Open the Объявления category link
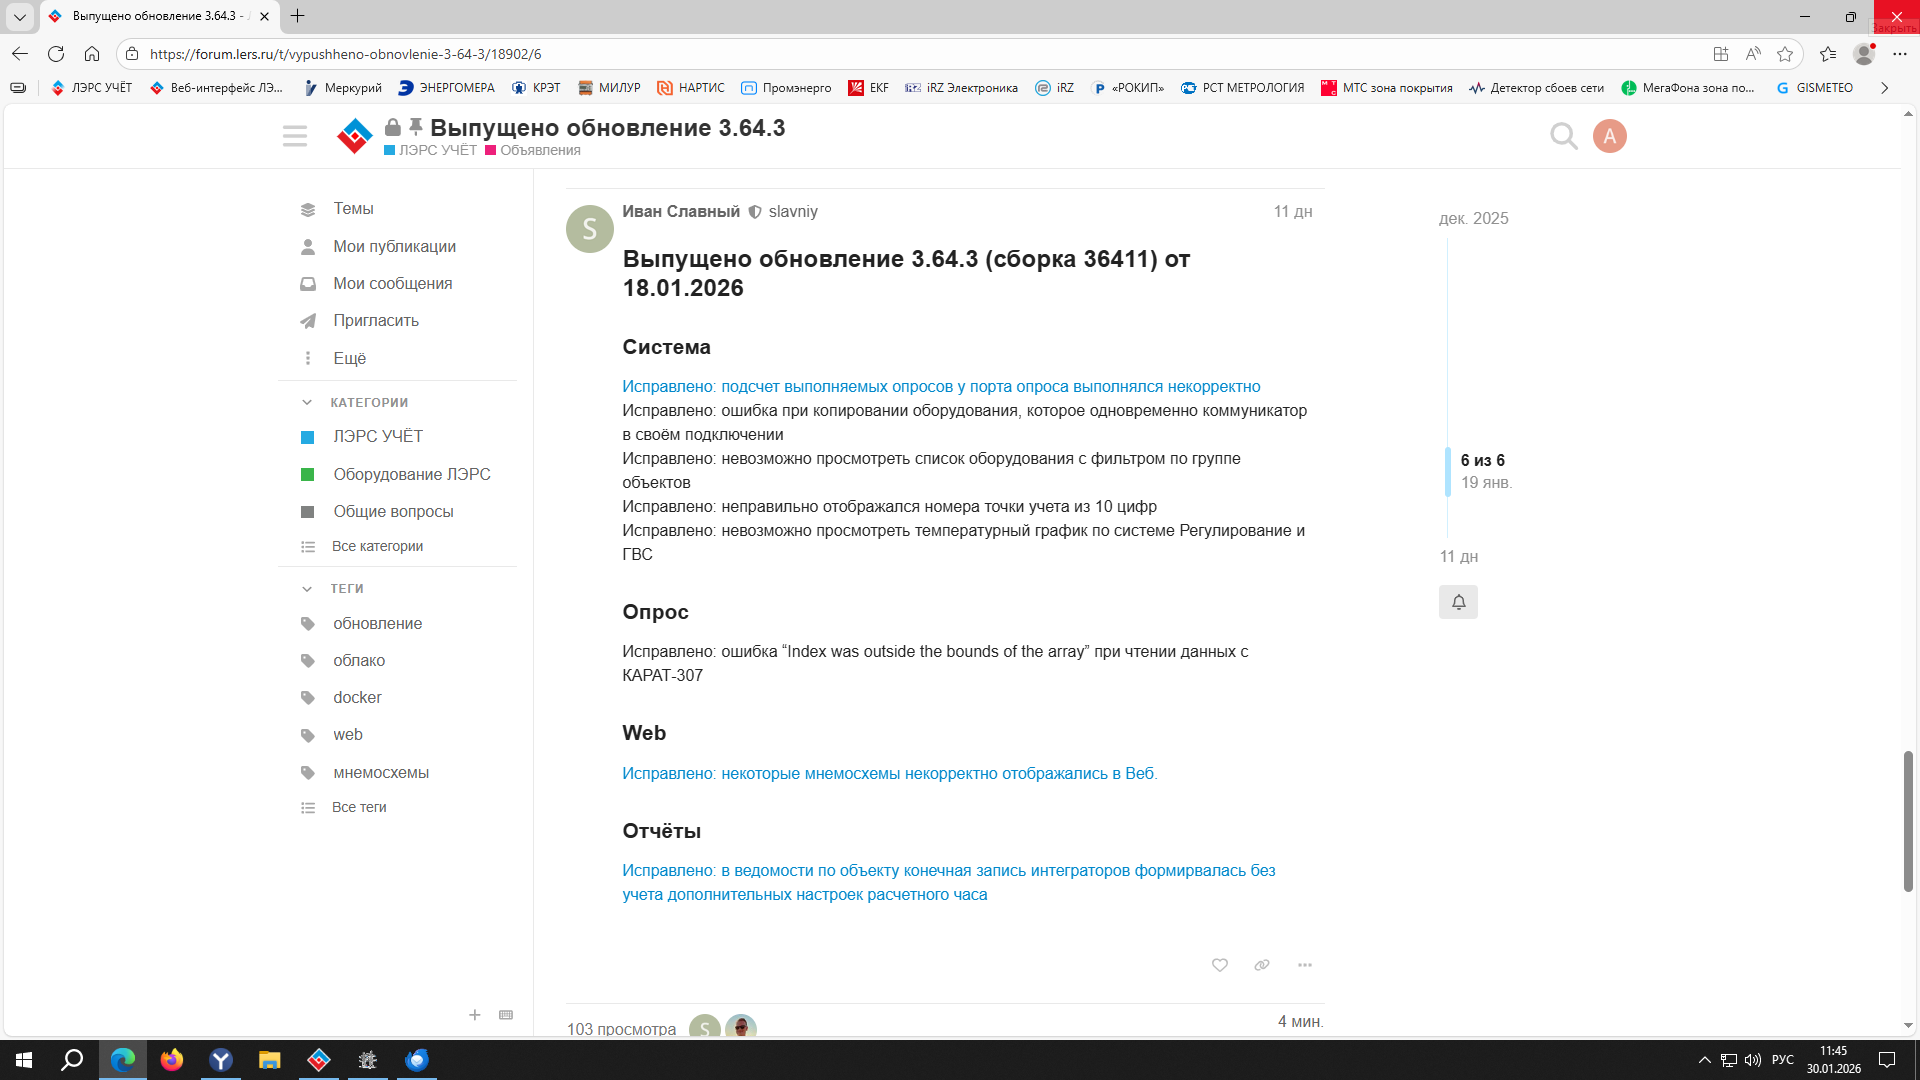 pyautogui.click(x=539, y=150)
